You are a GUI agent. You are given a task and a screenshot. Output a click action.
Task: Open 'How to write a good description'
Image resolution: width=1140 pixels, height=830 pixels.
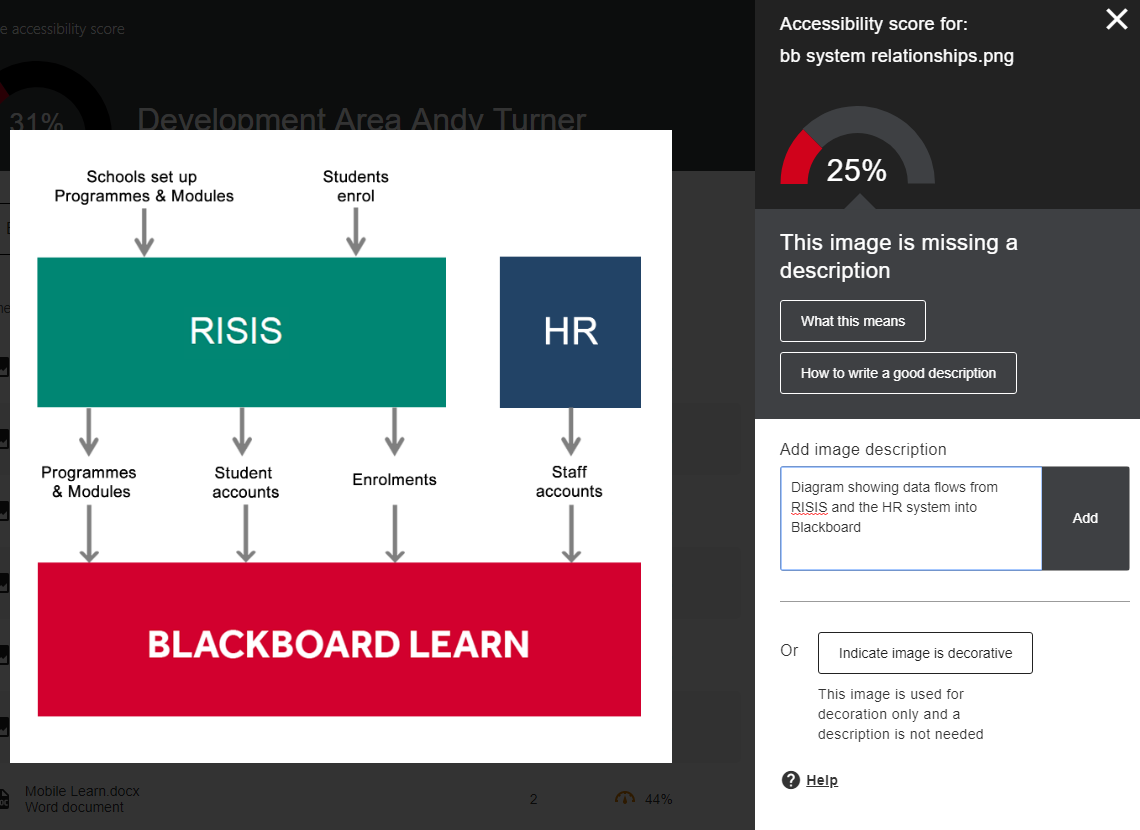pos(898,373)
